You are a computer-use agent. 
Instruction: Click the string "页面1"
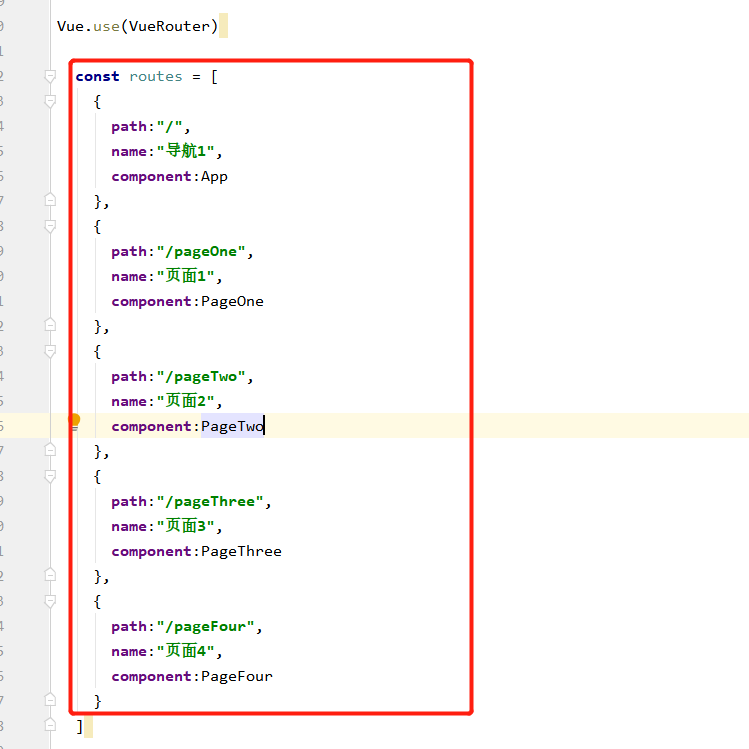click(185, 276)
